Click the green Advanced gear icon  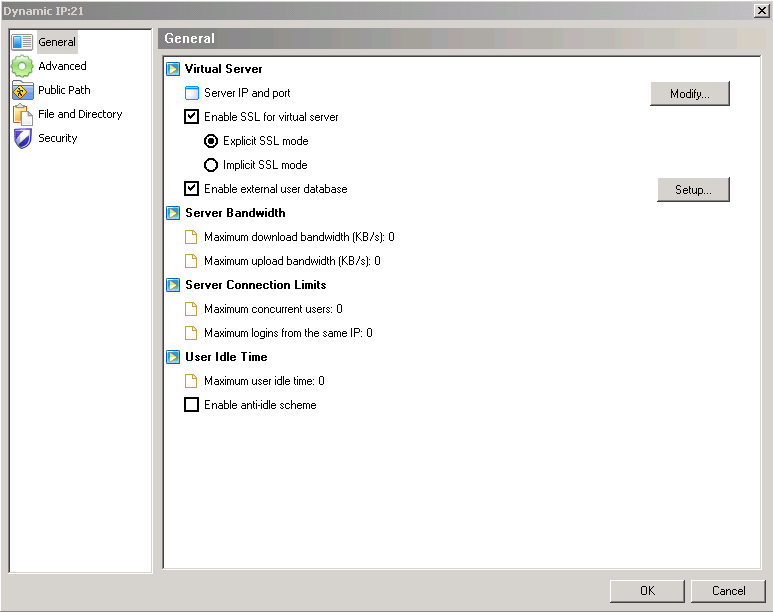point(22,66)
